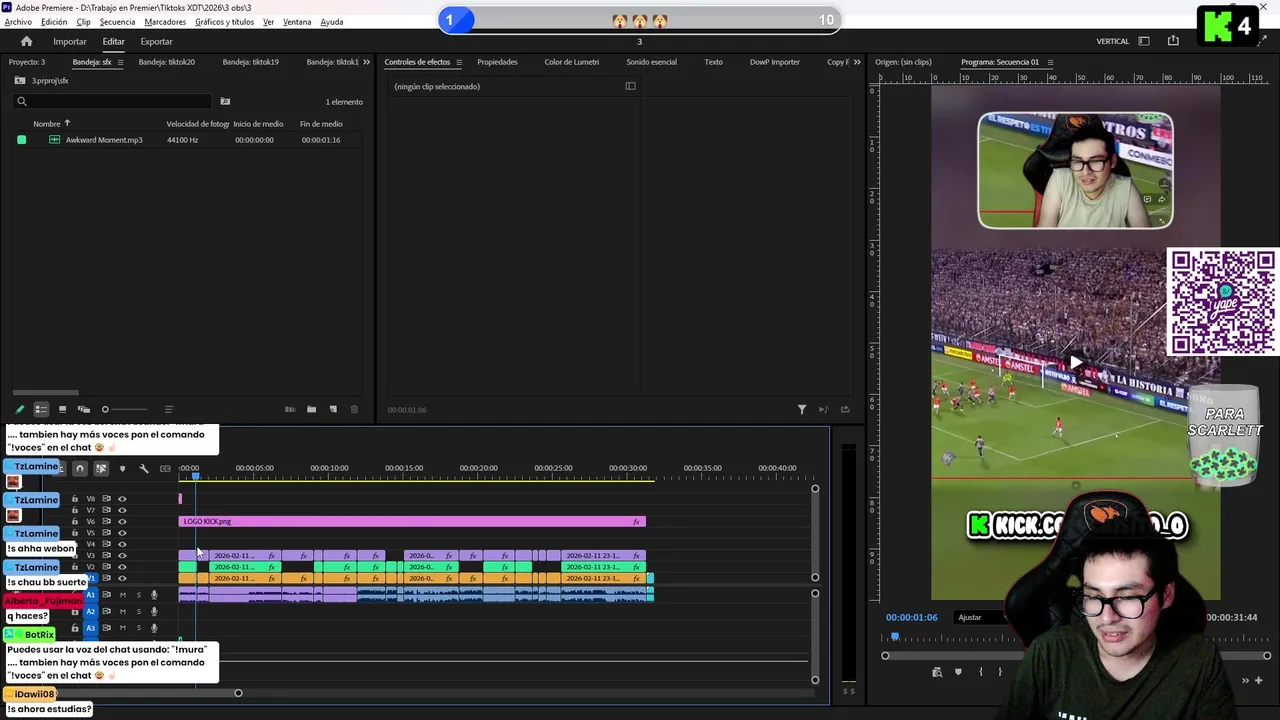This screenshot has width=1280, height=720.
Task: Click the Add Marker icon in Program Monitor
Action: coord(958,672)
